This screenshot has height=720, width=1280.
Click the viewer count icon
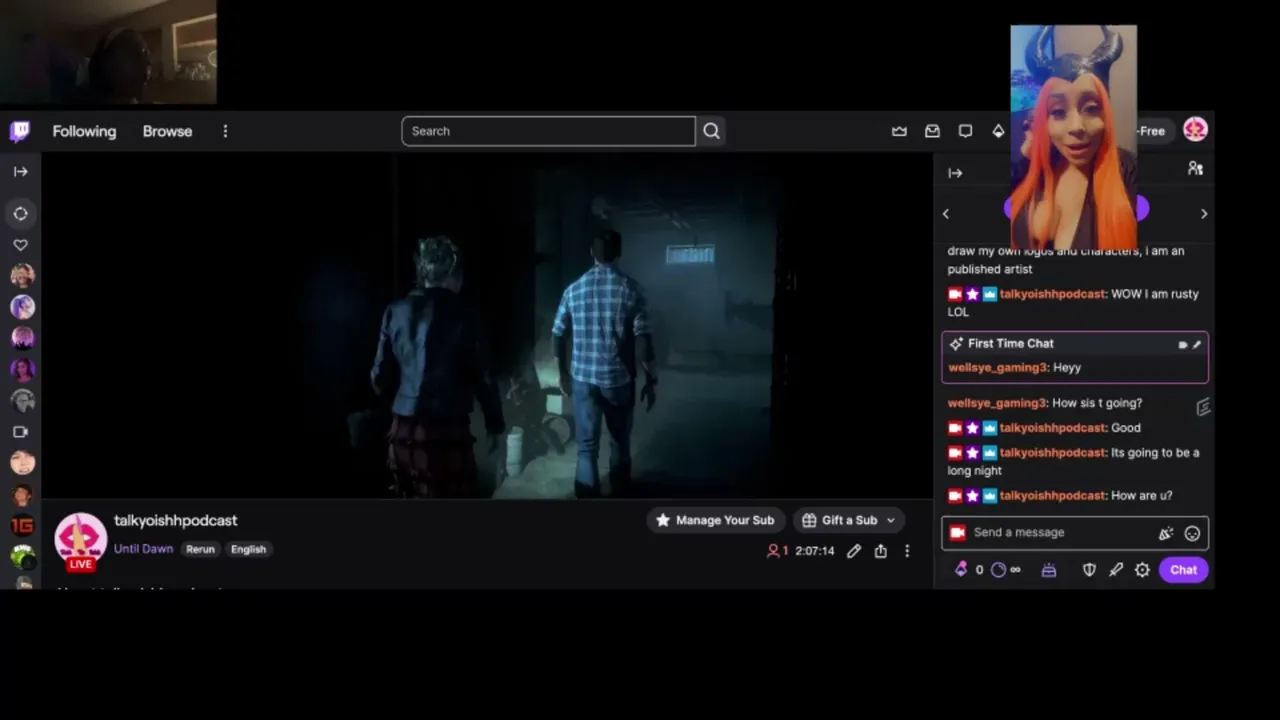773,551
